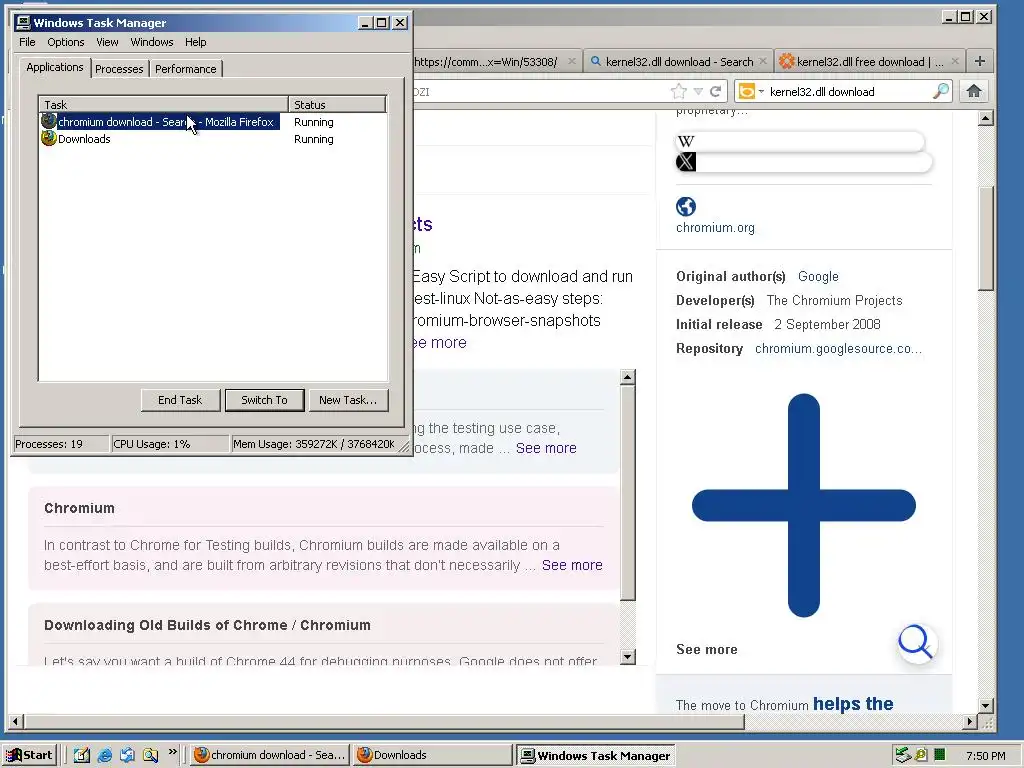
Task: Click the 'ee more' link under browser-snapshots text
Action: coord(440,343)
